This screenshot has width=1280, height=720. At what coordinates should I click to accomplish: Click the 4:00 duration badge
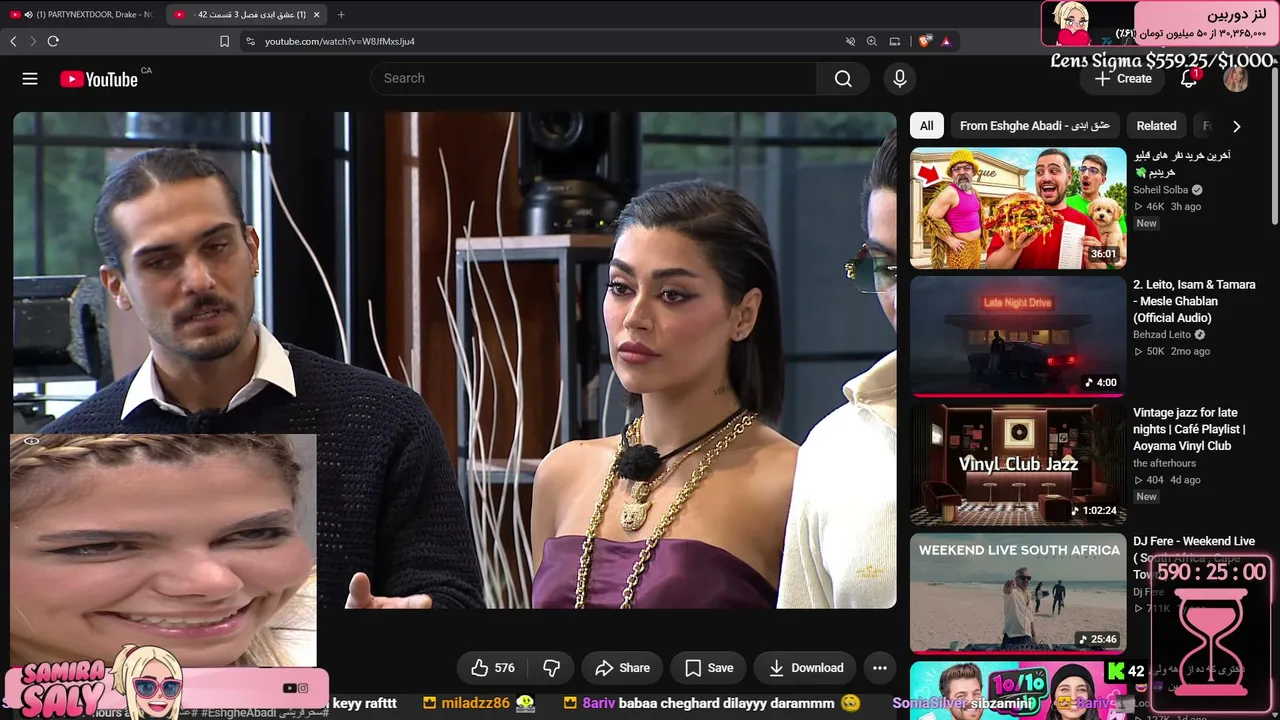pos(1100,382)
